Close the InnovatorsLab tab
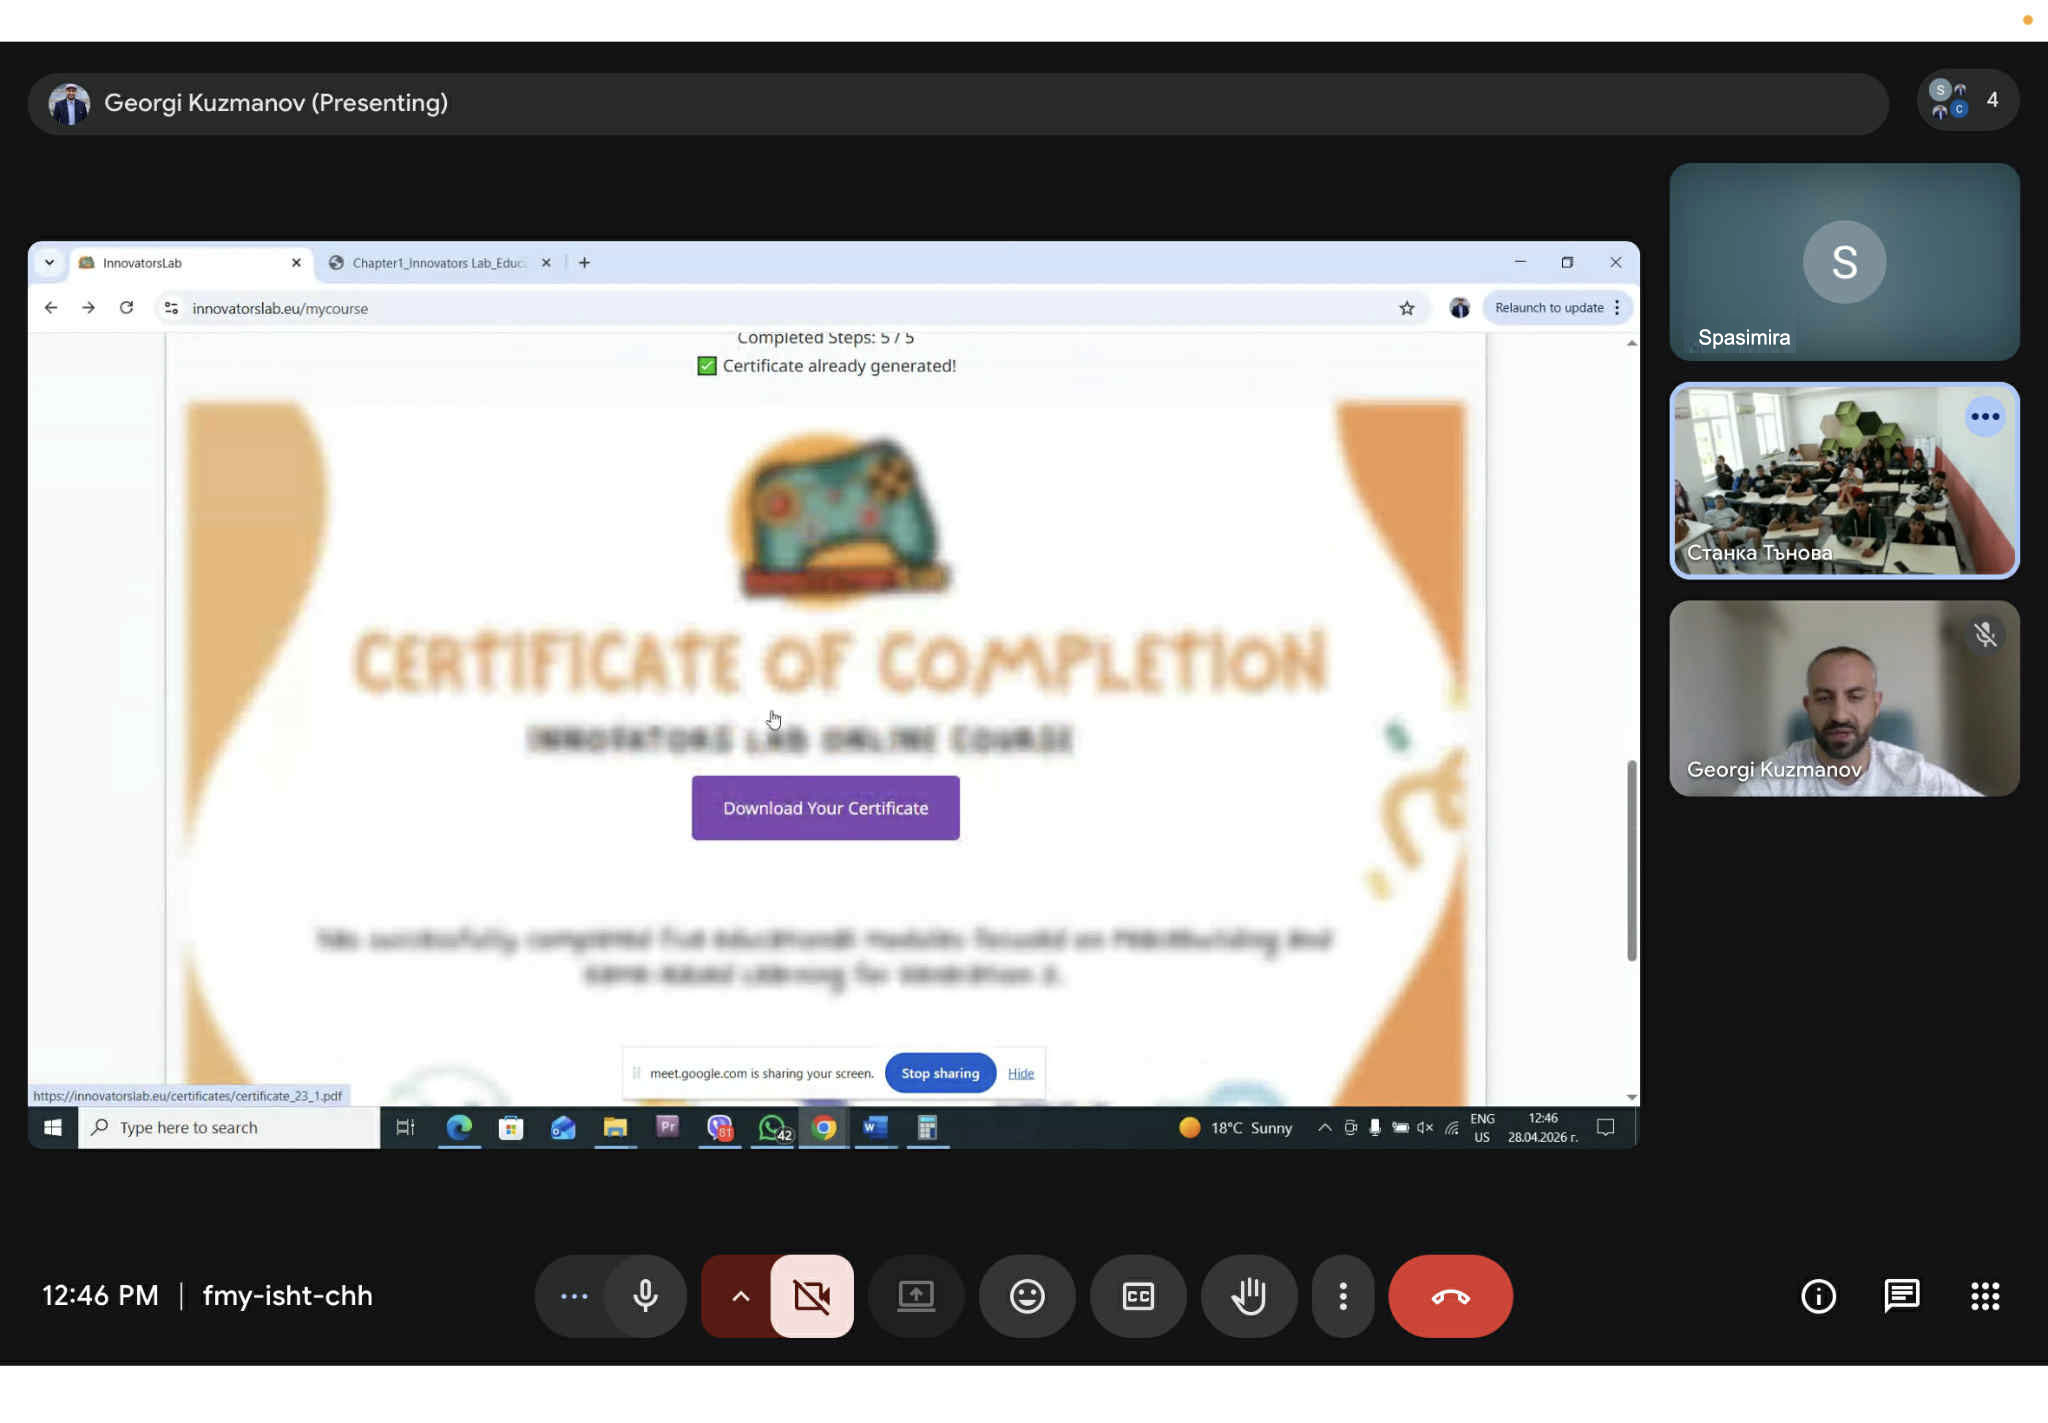This screenshot has height=1423, width=2048. (x=296, y=263)
